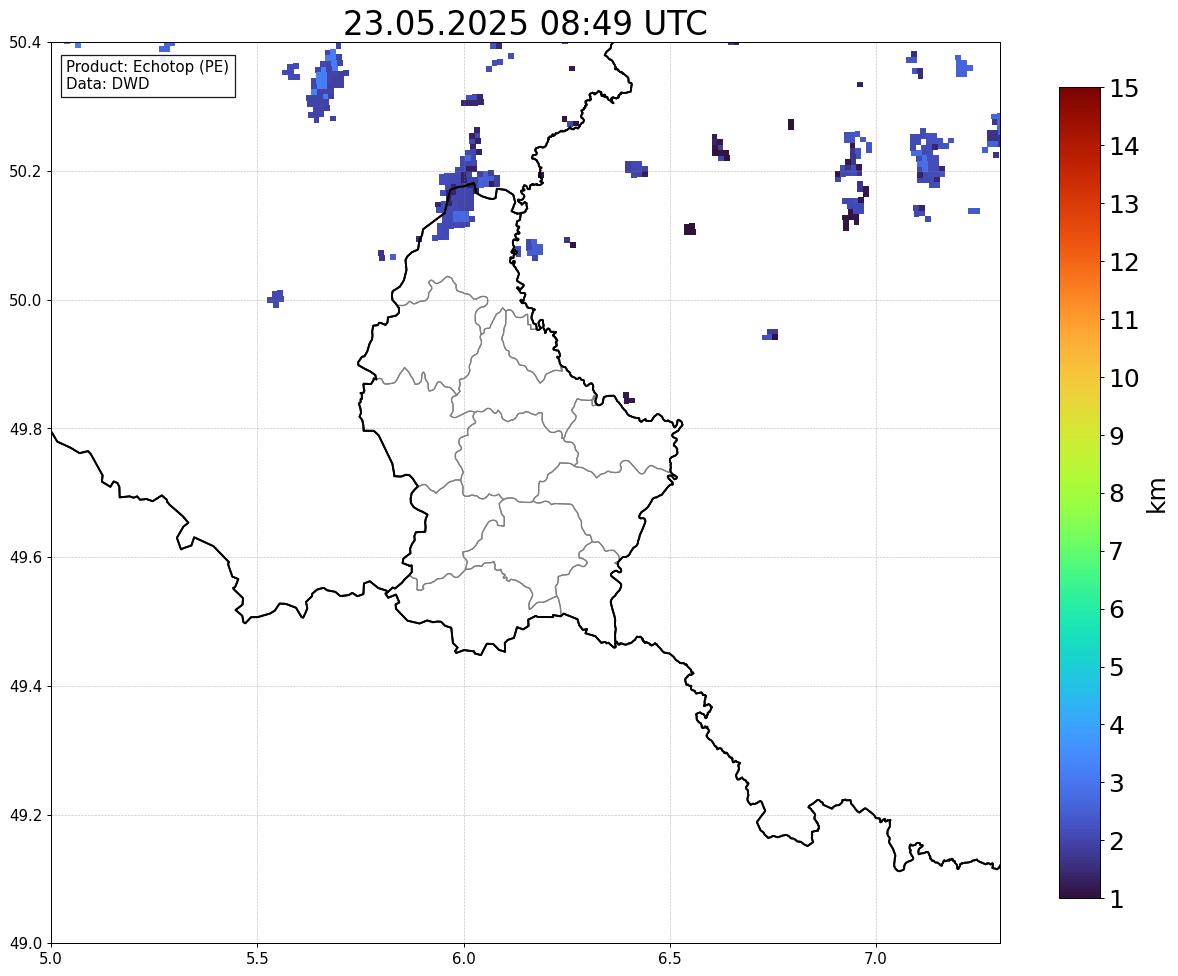Click the title '23.05.2025 08:49 UTC'
This screenshot has height=976, width=1178.
[525, 23]
